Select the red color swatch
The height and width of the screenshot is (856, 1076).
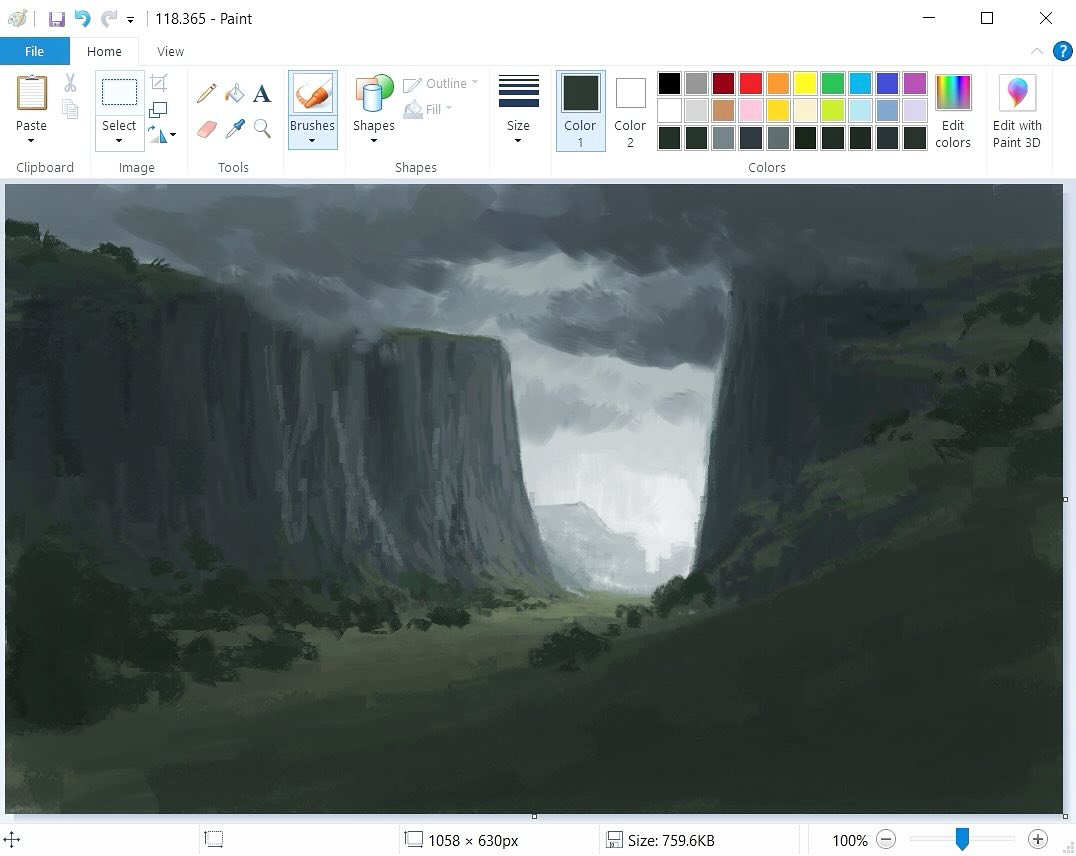pyautogui.click(x=750, y=83)
